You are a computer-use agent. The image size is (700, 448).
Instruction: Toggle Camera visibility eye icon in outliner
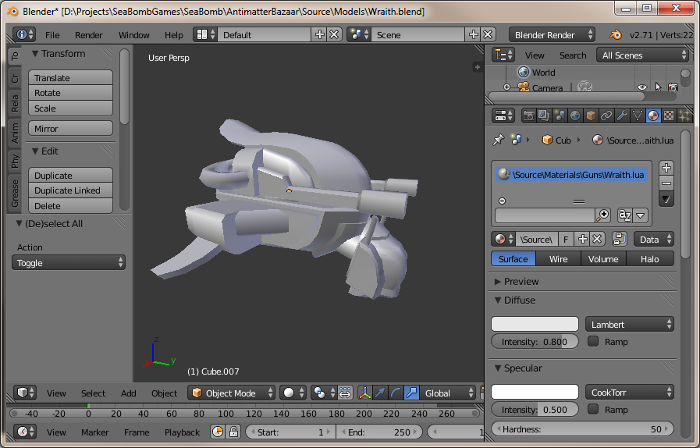click(x=642, y=87)
